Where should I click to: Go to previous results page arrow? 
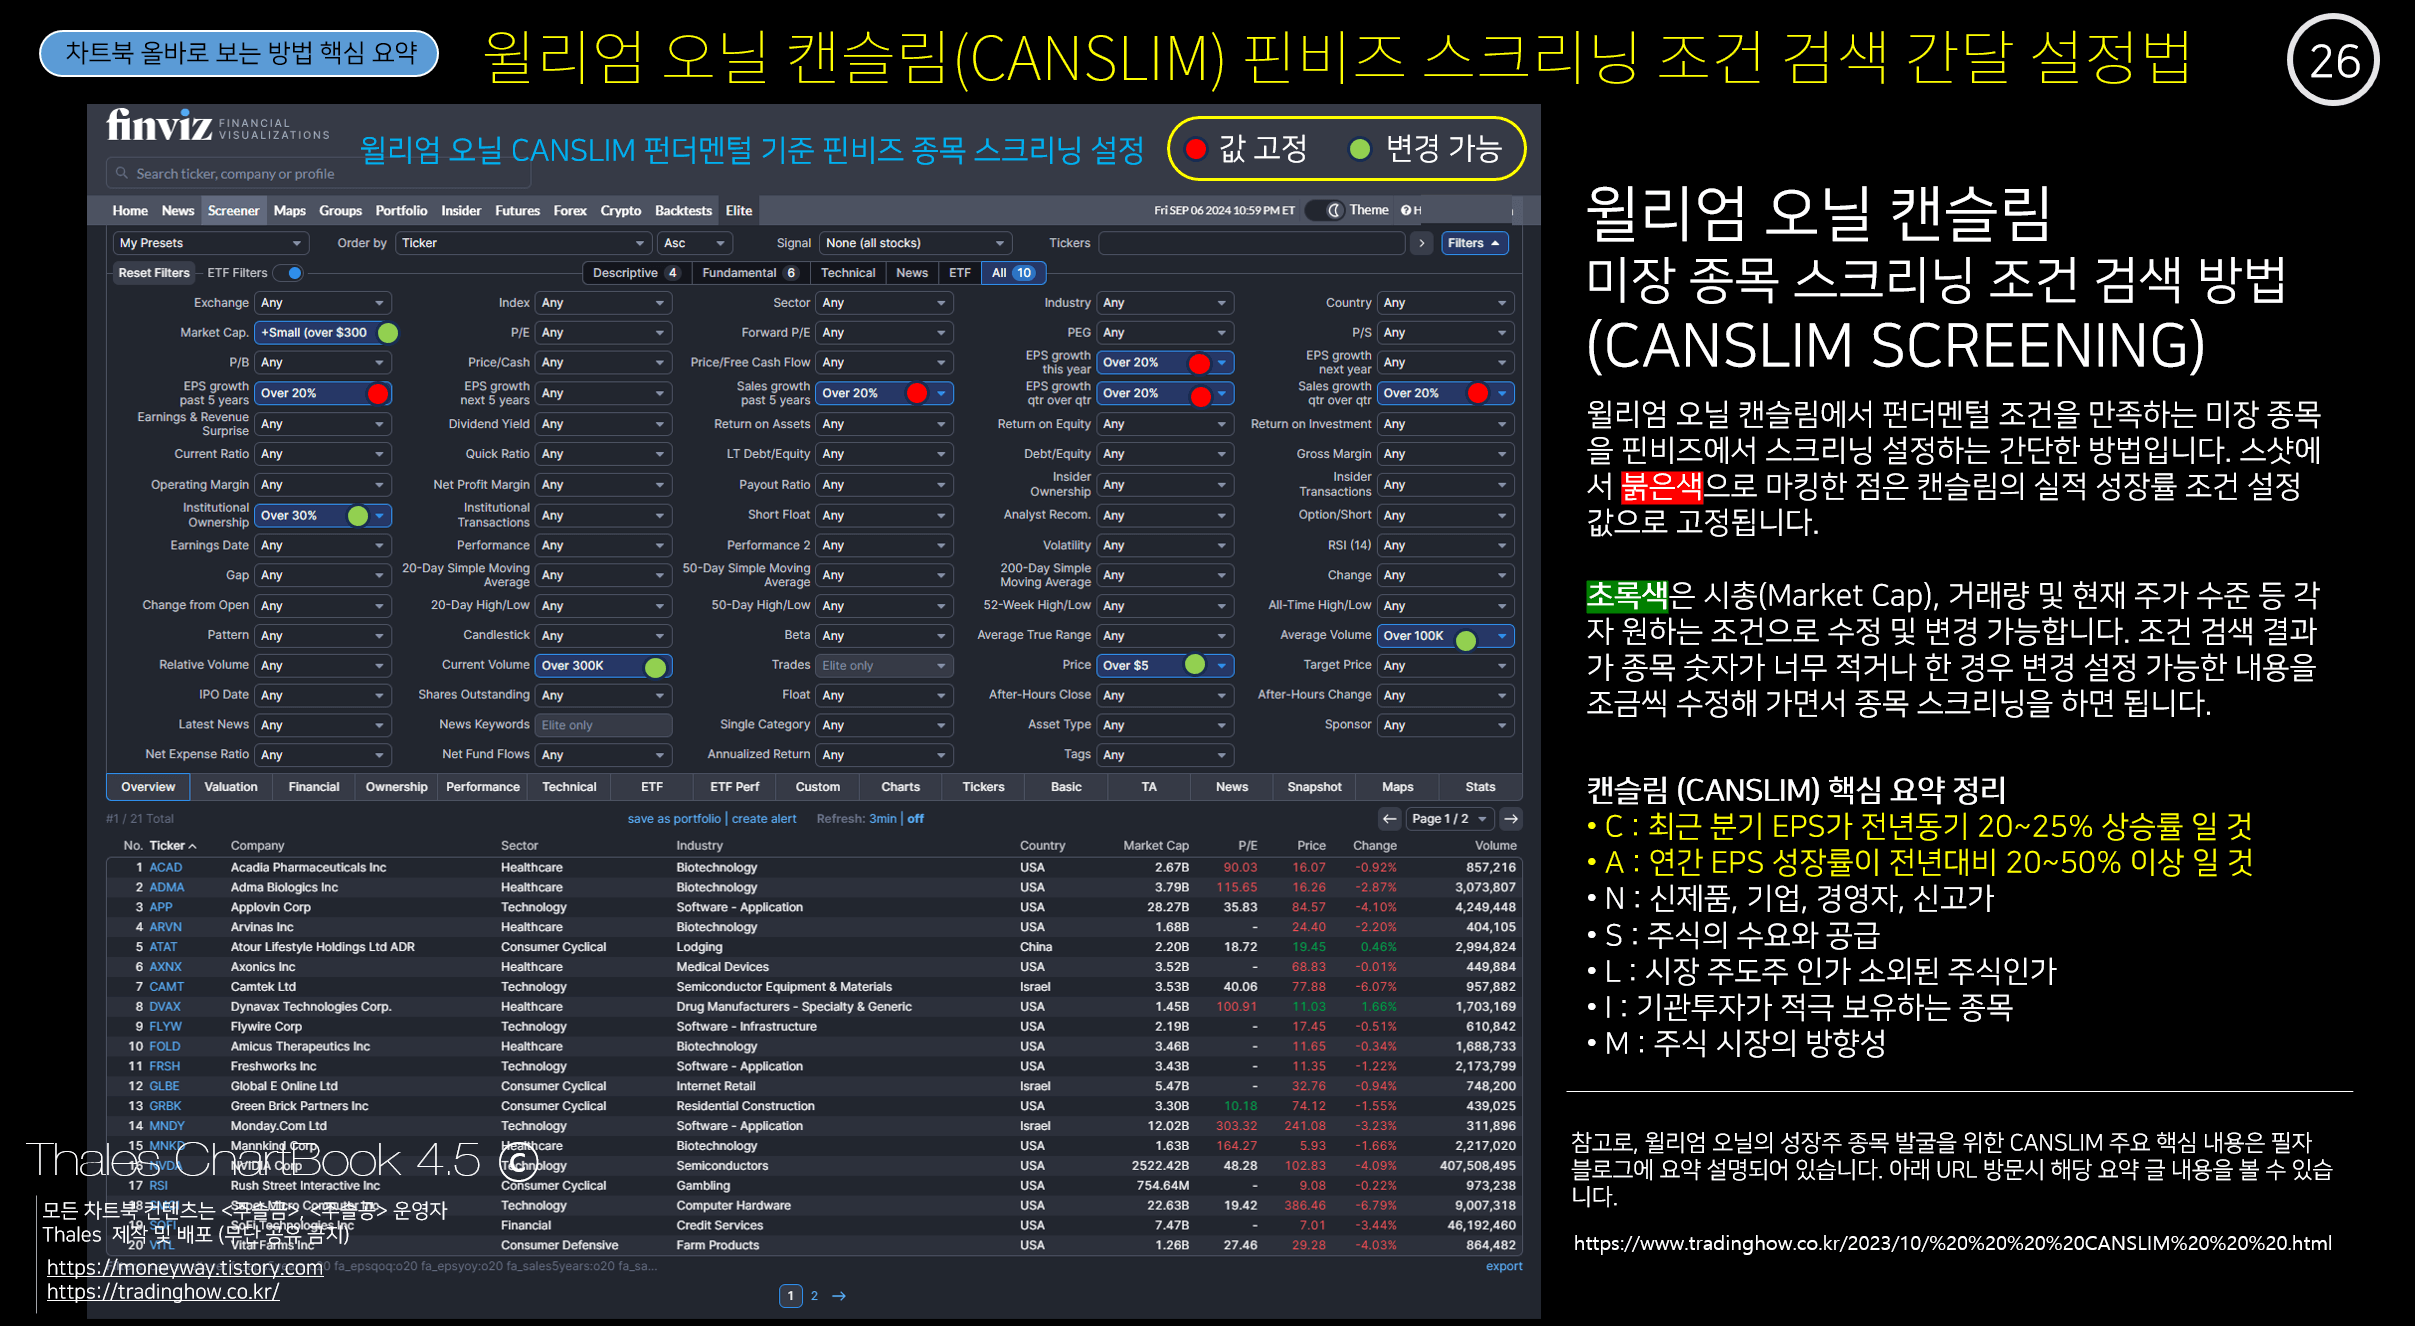tap(1389, 818)
